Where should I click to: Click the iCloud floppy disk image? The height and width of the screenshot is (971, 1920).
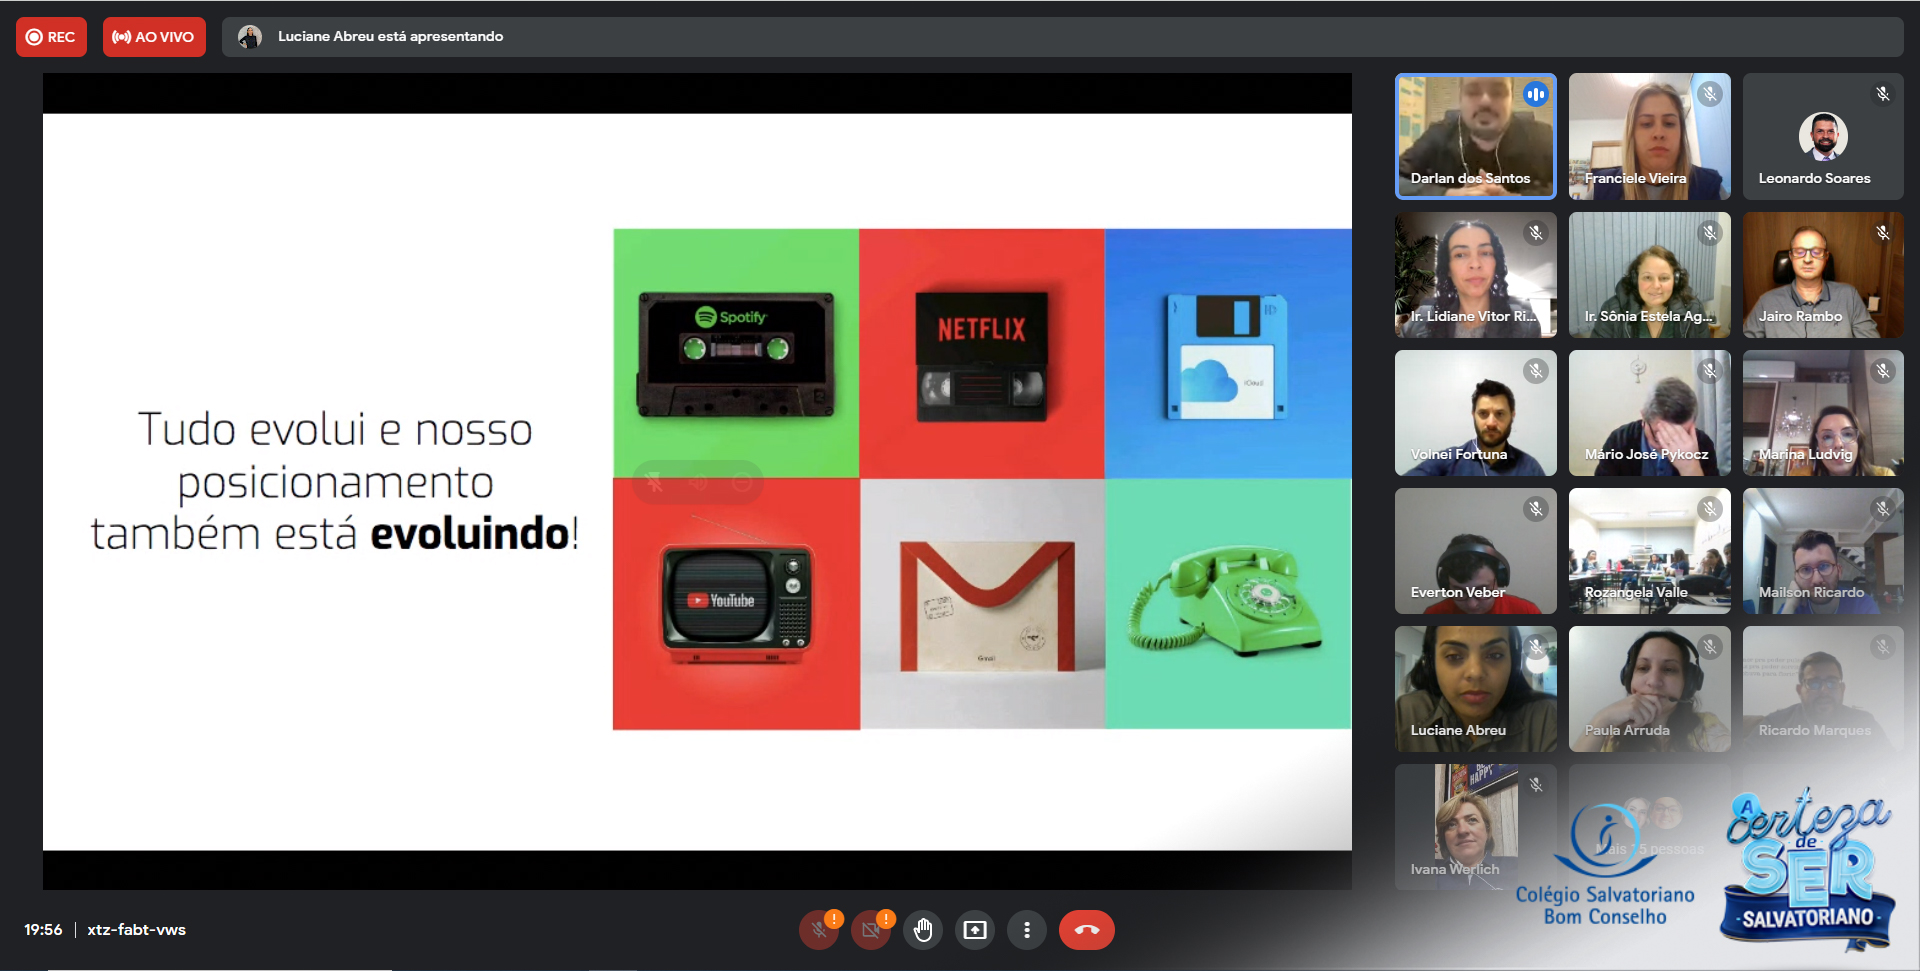pos(1228,353)
